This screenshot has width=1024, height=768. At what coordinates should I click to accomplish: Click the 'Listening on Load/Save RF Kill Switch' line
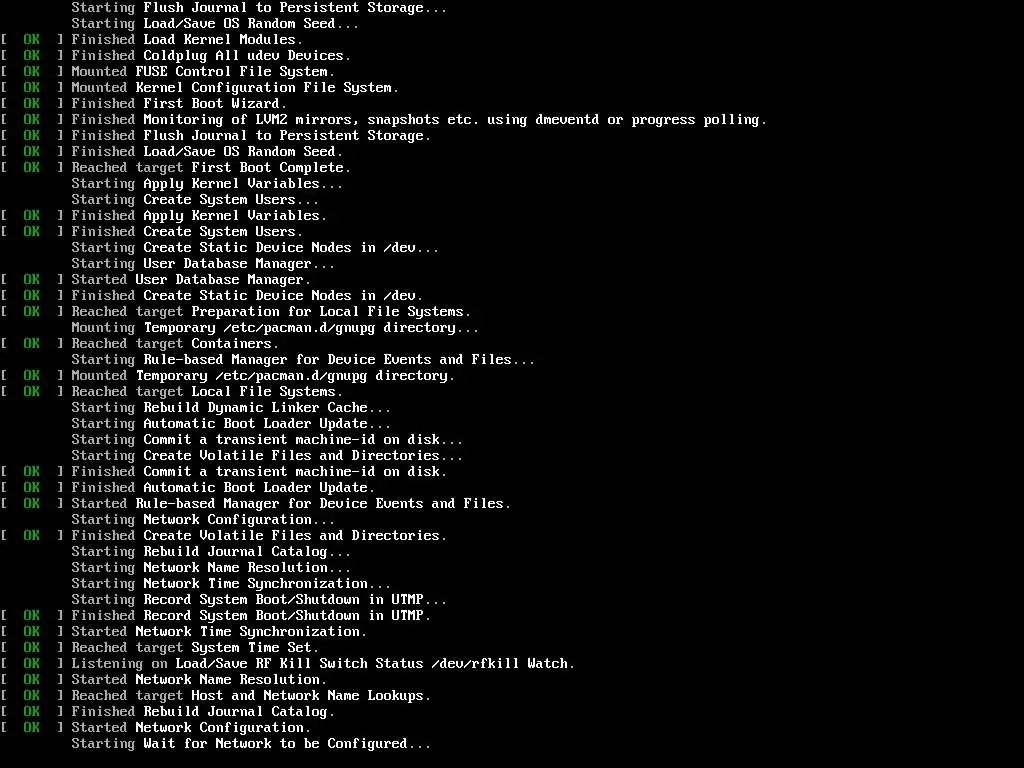coord(288,664)
